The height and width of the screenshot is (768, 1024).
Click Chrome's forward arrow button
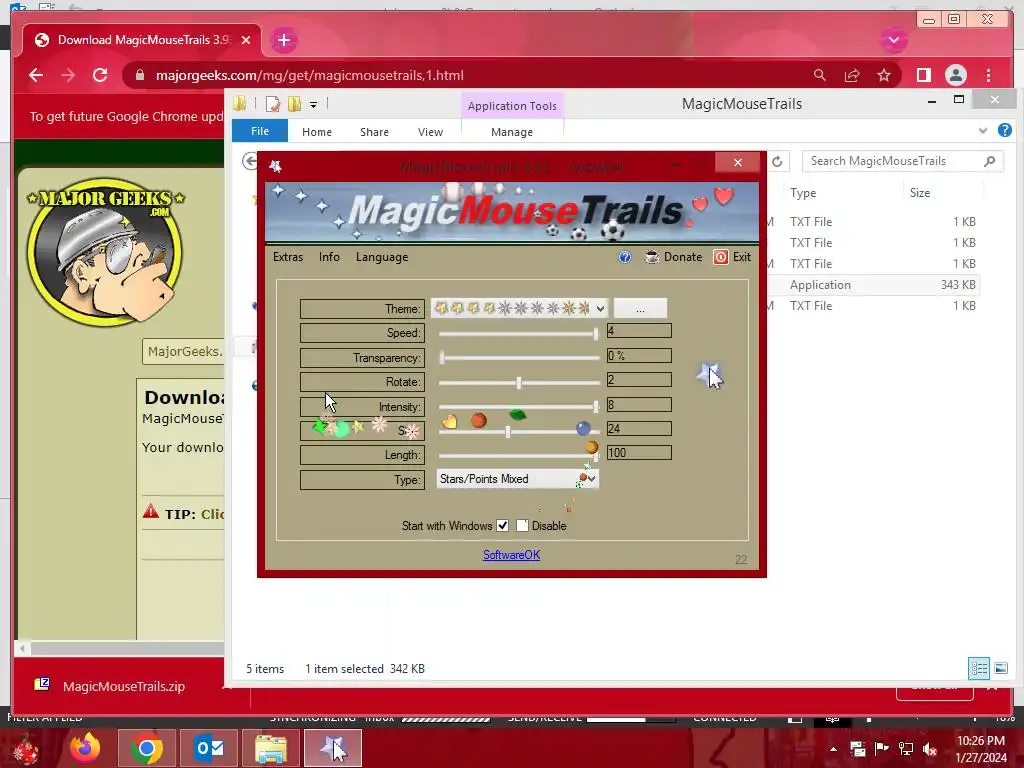coord(68,75)
